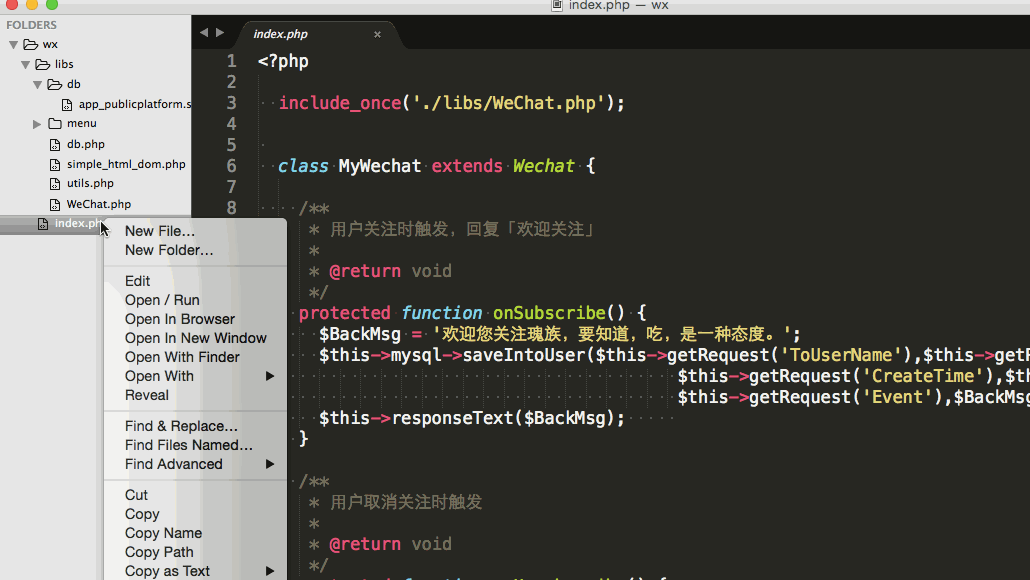This screenshot has width=1030, height=580.
Task: Choose 'Open In Browser' from the context menu
Action: tap(180, 319)
